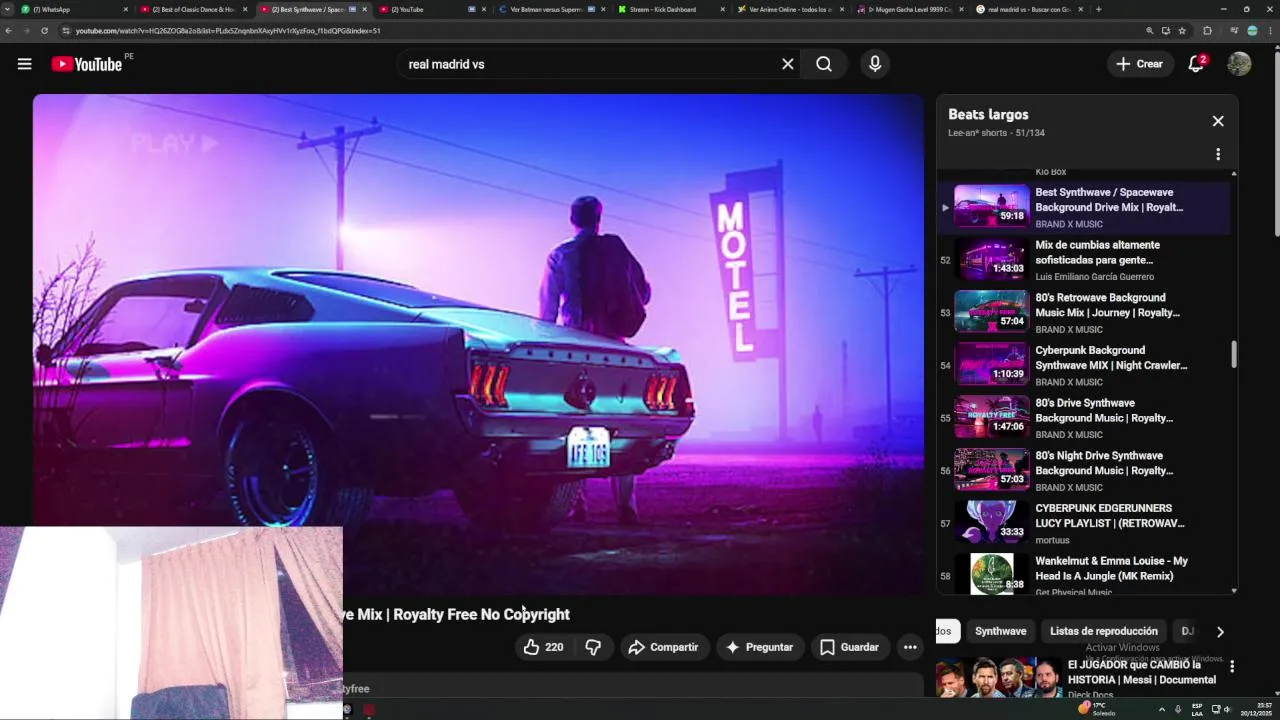Screen dimensions: 1280x720
Task: Open more actions beside Guardar
Action: pyautogui.click(x=910, y=647)
